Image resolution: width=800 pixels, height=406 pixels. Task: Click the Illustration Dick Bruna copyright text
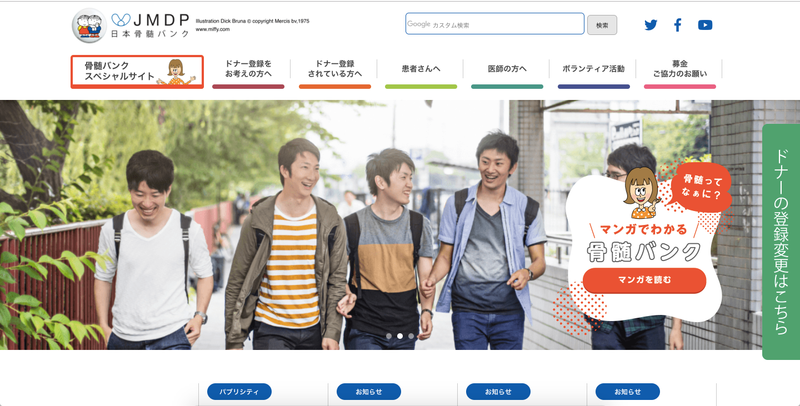point(253,21)
